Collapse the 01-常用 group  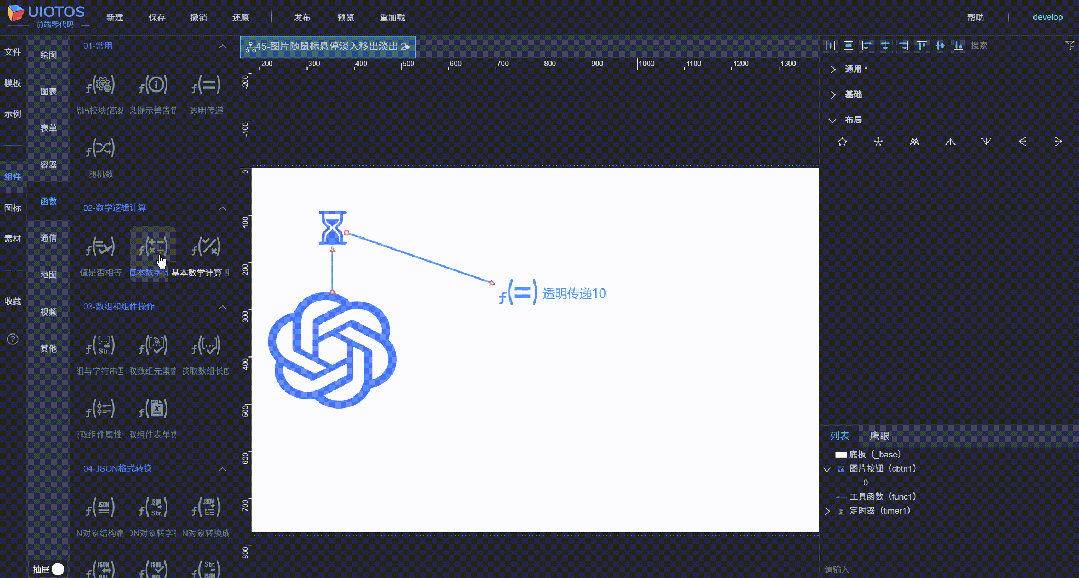click(x=222, y=46)
